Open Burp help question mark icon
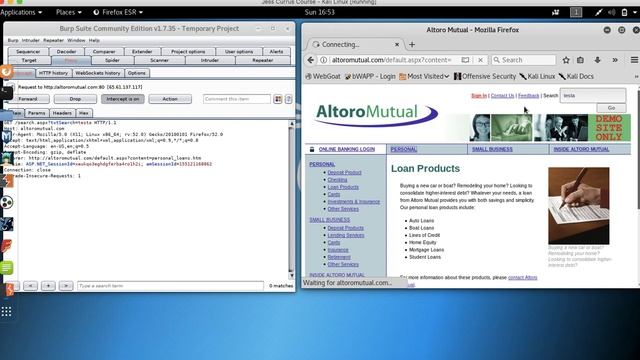 pyautogui.click(x=289, y=99)
